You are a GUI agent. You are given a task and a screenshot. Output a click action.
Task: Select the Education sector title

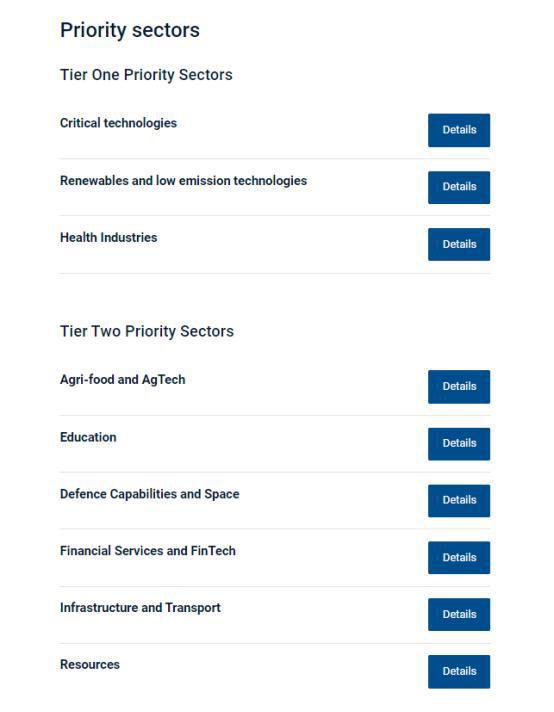click(88, 437)
